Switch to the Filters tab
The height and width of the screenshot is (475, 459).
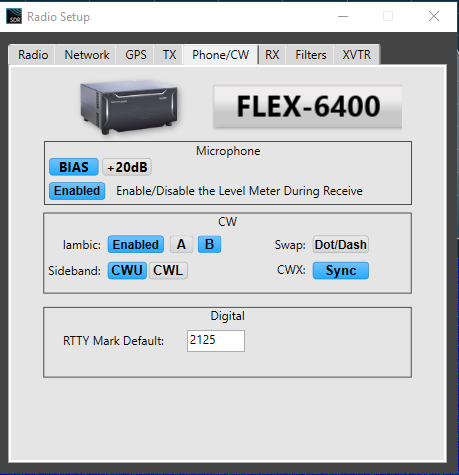311,55
